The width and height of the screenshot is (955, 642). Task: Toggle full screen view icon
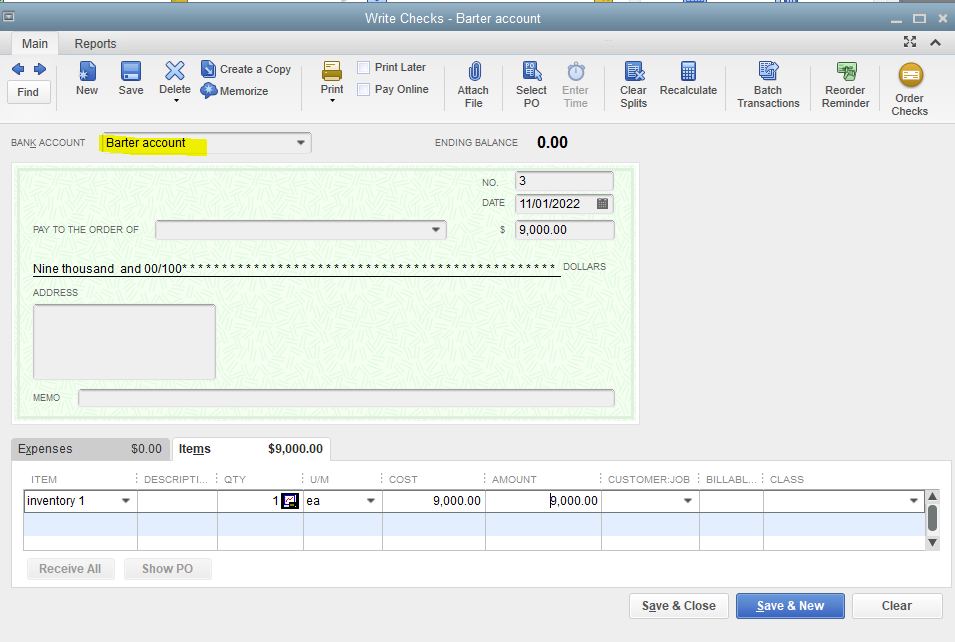[x=910, y=41]
